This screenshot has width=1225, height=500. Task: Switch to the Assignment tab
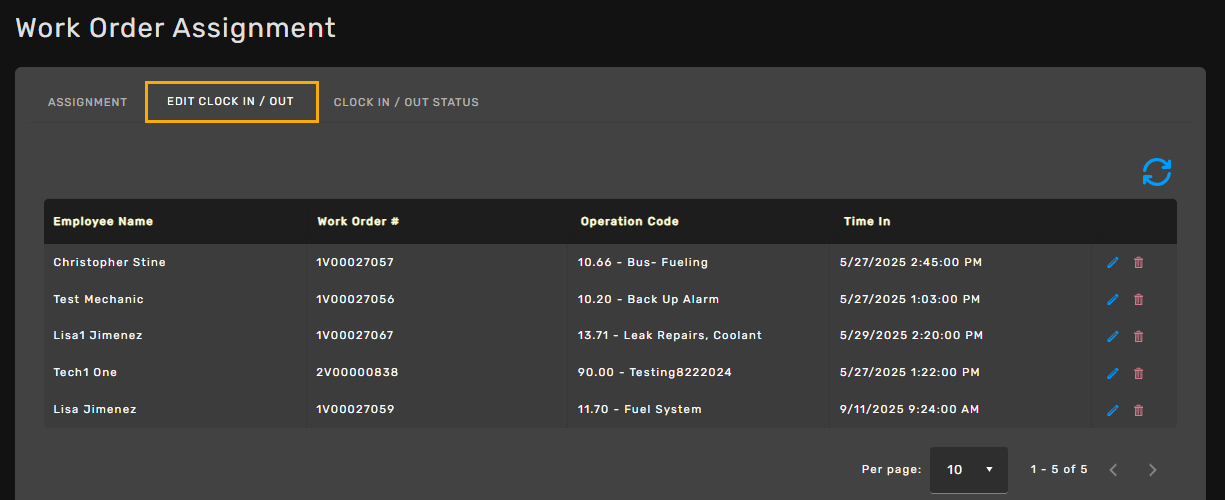(88, 102)
